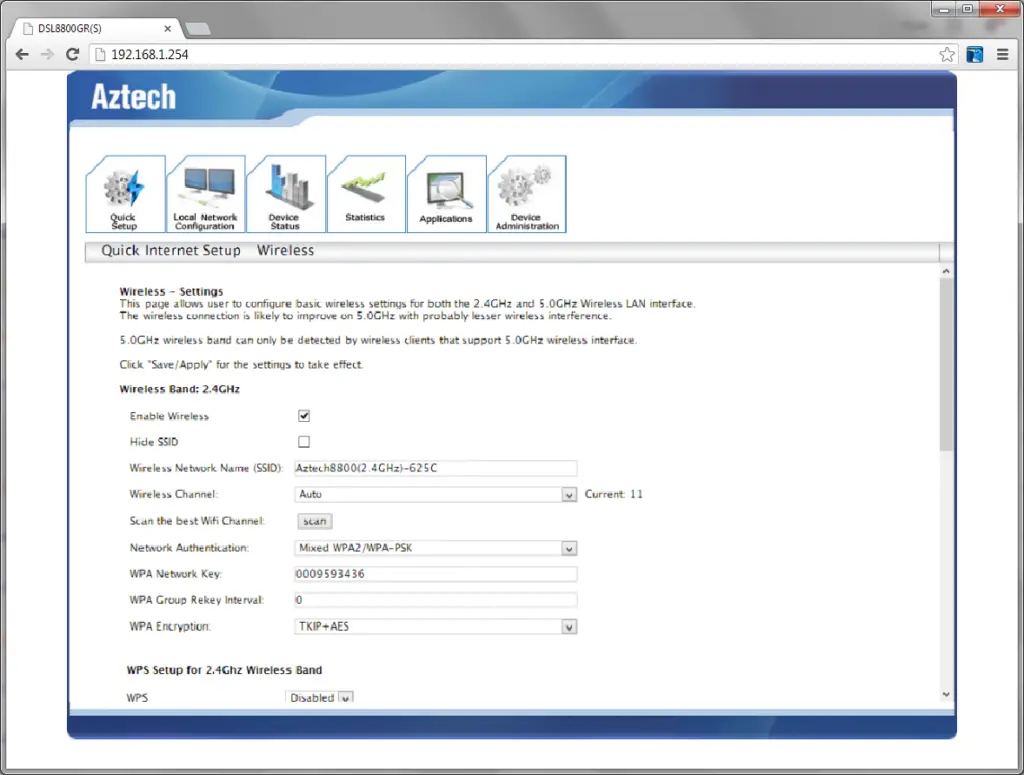Go forward in browser history
Image resolution: width=1024 pixels, height=775 pixels.
[x=47, y=55]
